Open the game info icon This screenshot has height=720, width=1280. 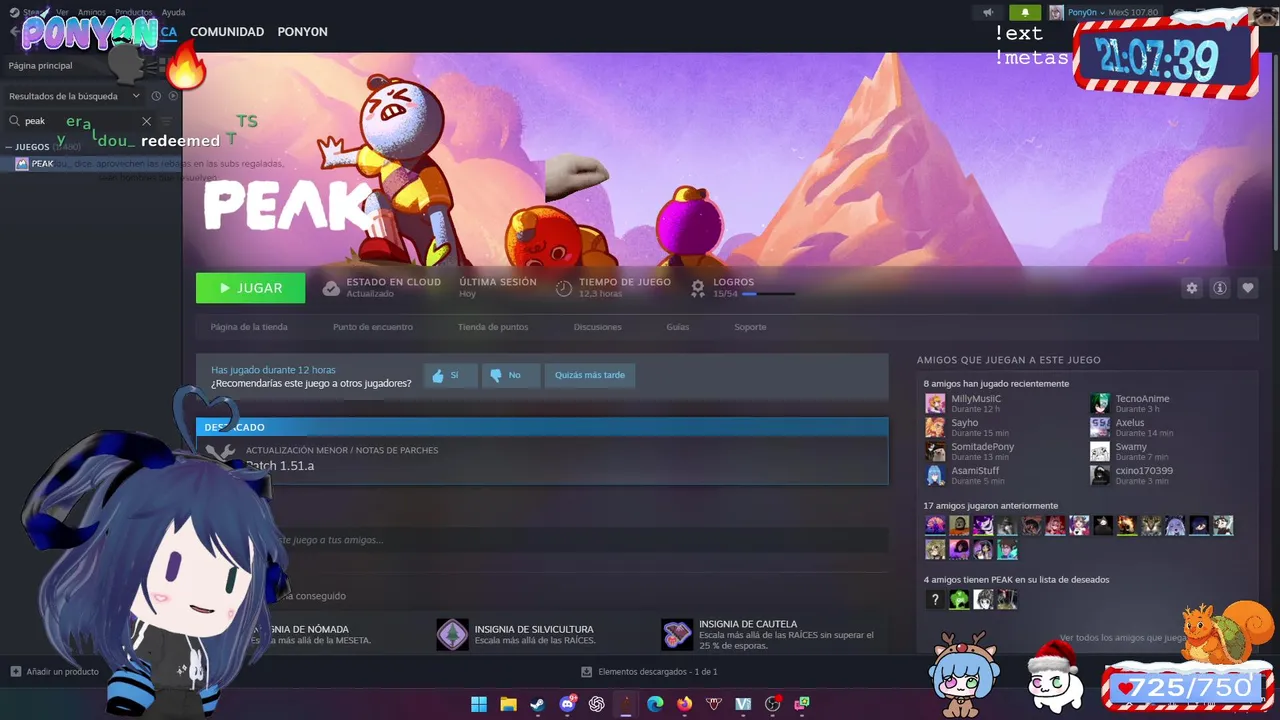[x=1219, y=288]
